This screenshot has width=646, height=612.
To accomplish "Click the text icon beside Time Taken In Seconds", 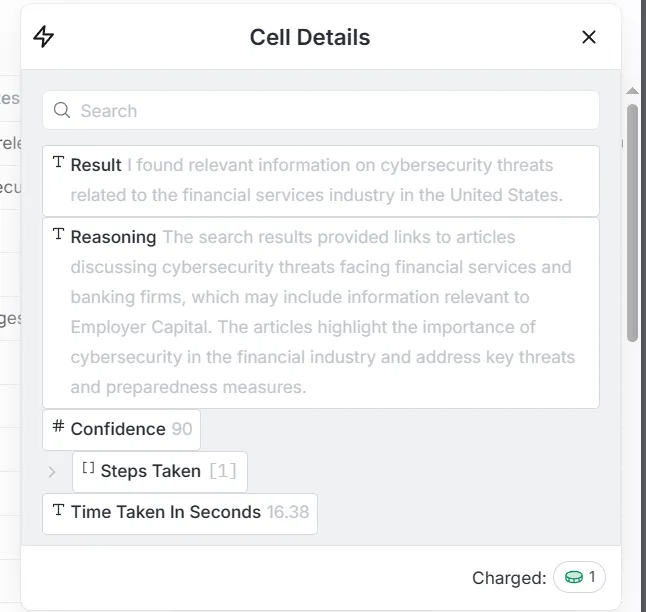I will tap(59, 510).
